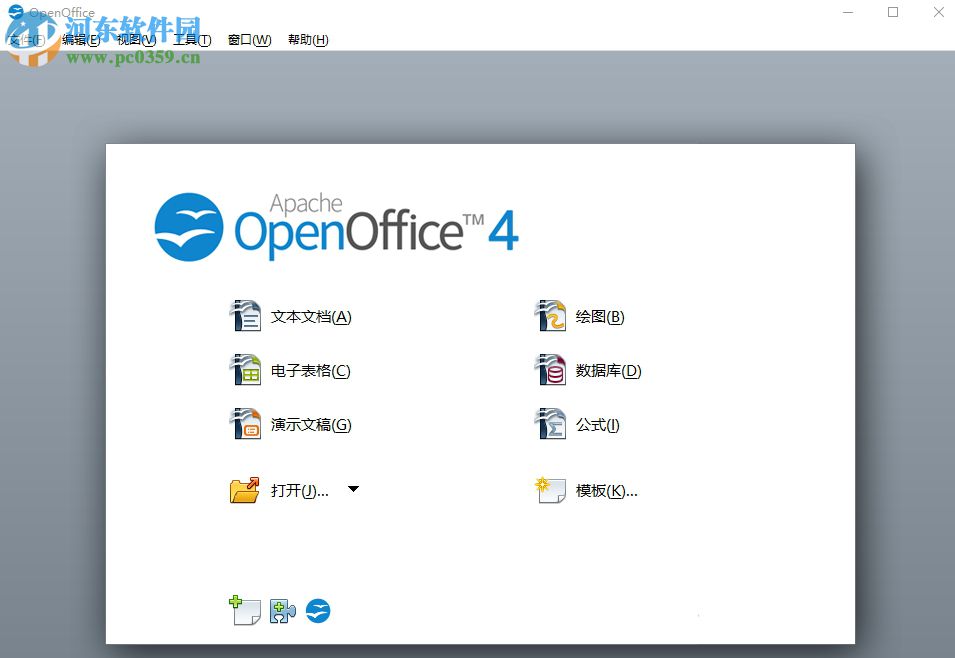Open the 帮助 menu

[x=307, y=40]
